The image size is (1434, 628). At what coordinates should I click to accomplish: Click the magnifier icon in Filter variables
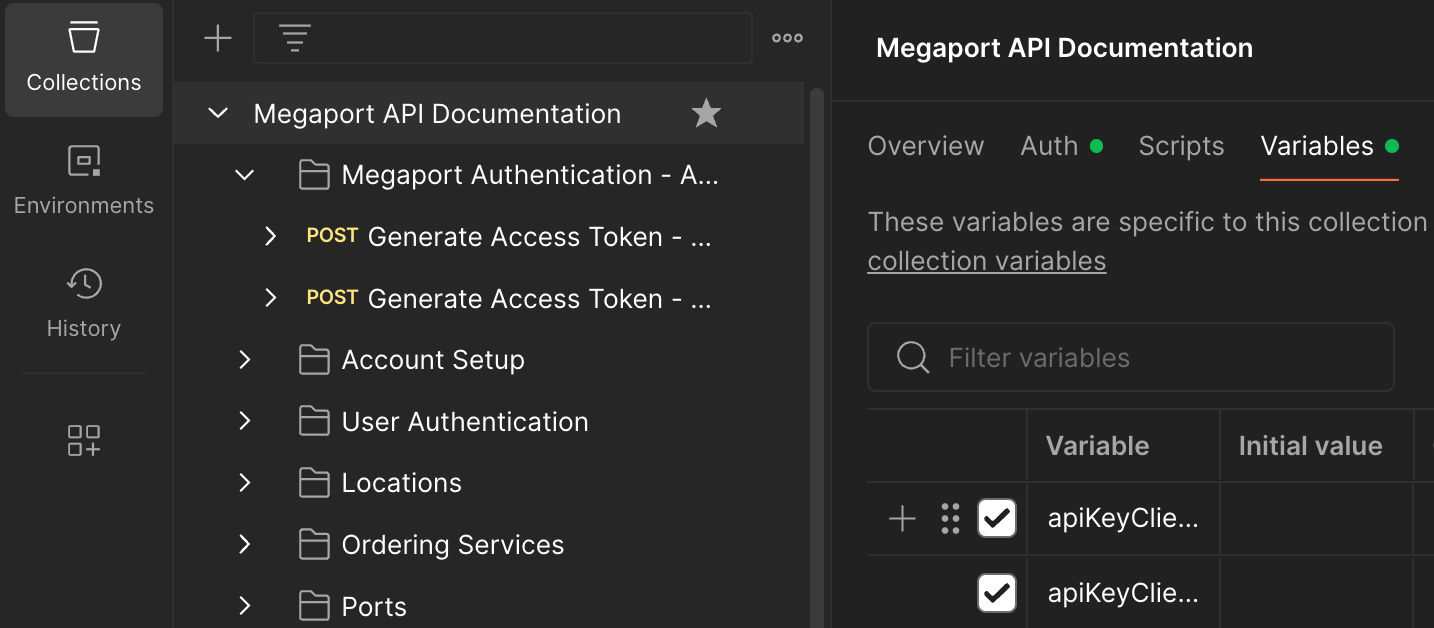(x=913, y=357)
